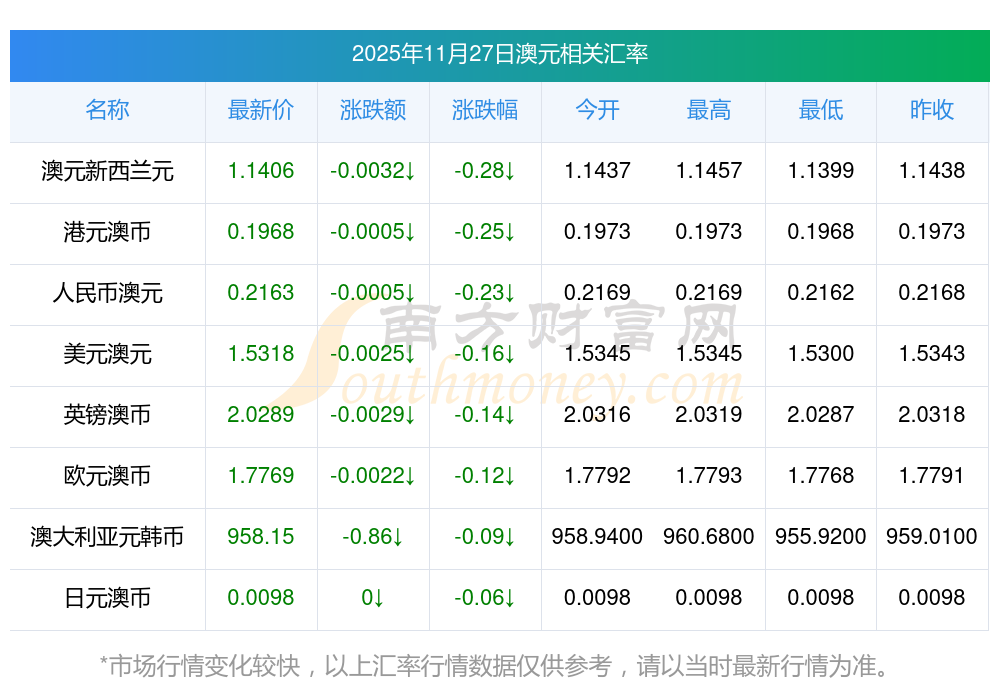This screenshot has width=1000, height=697.
Task: Click the 昨收 column header
Action: [932, 111]
